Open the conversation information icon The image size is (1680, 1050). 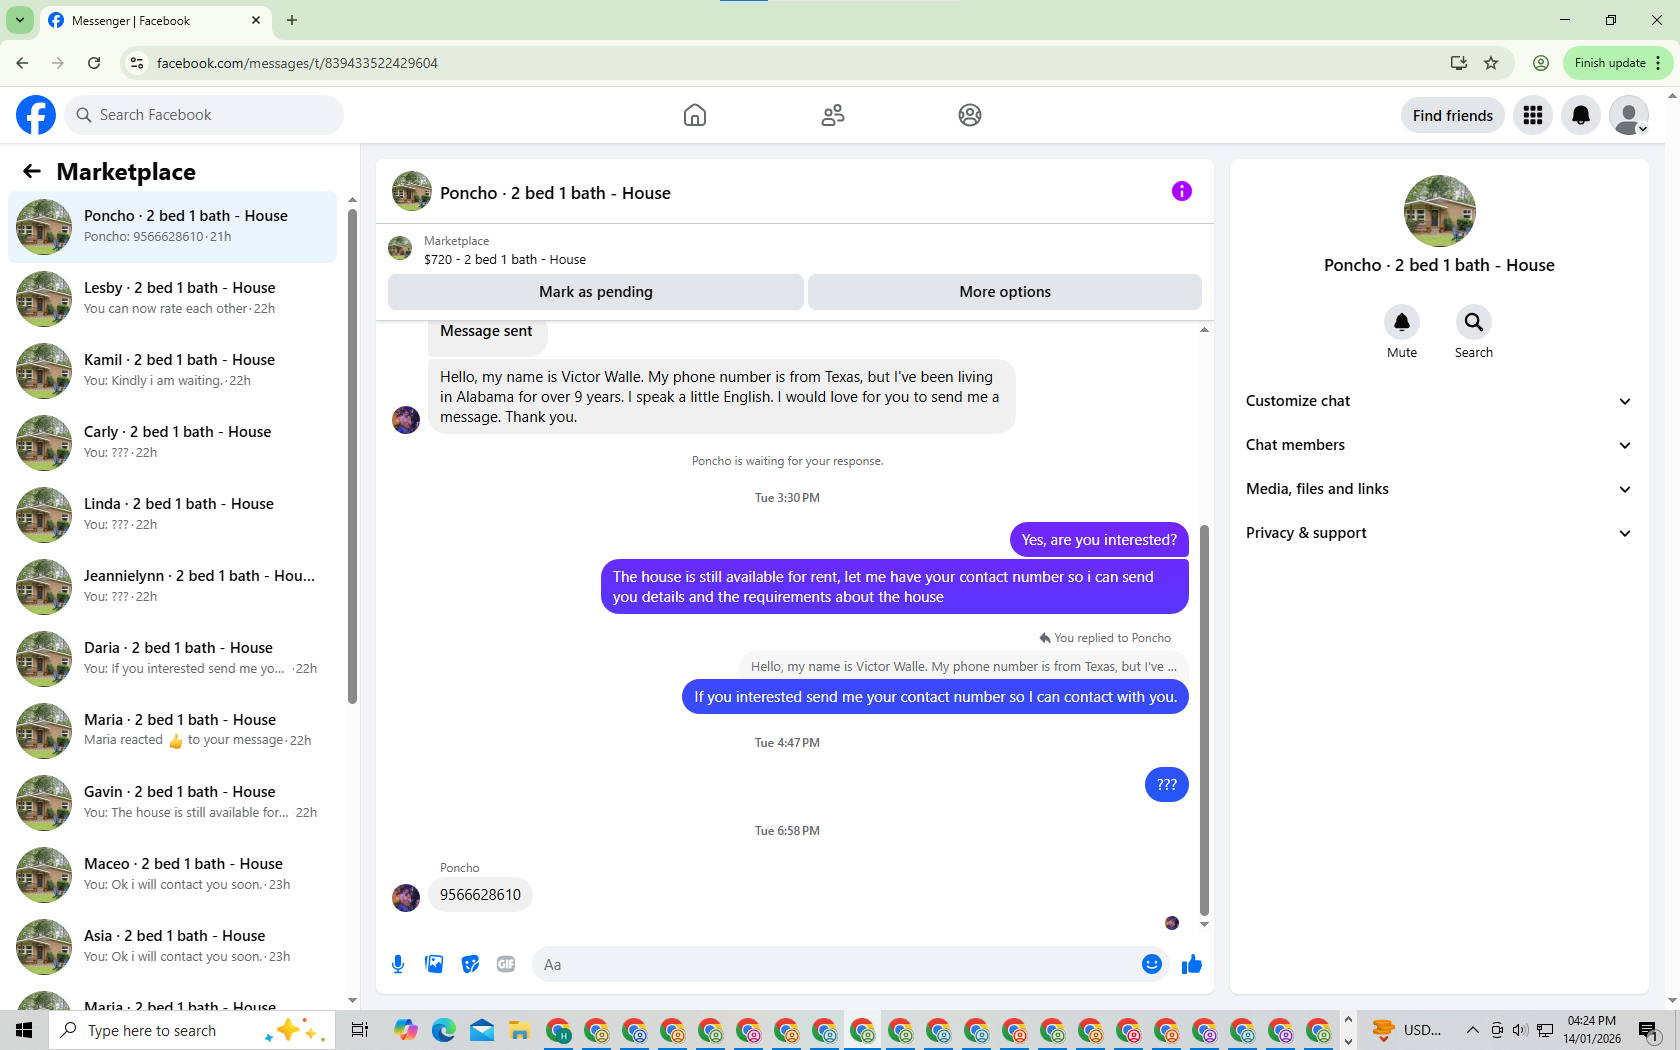[1182, 191]
